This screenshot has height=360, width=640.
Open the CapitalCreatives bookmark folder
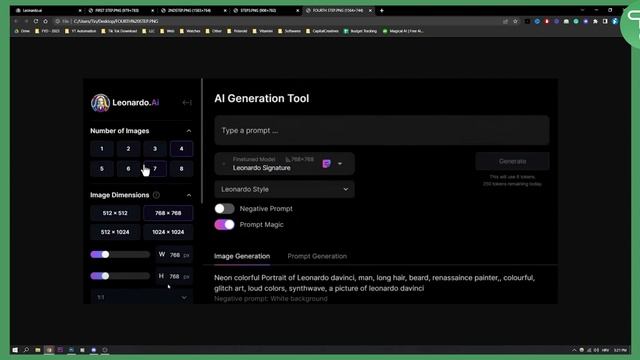[322, 31]
